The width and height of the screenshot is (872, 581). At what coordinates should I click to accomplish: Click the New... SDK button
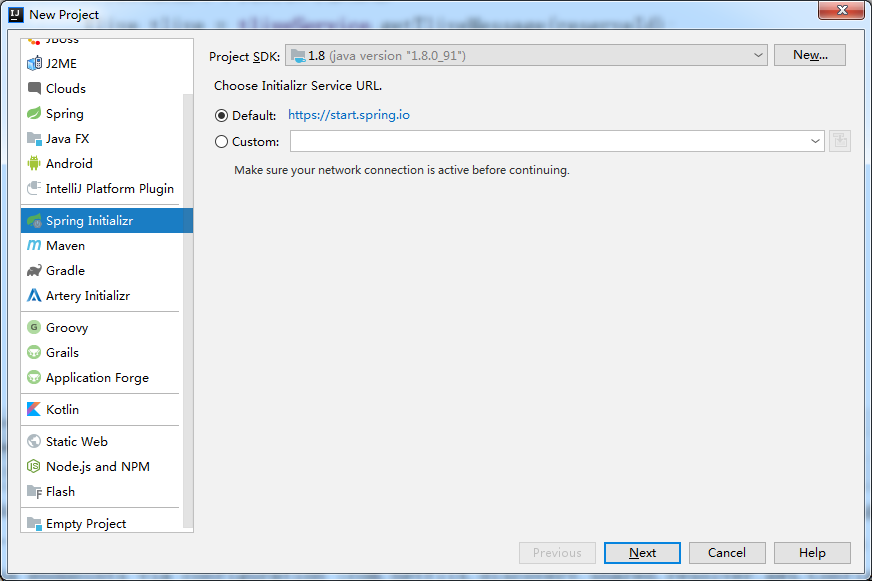pyautogui.click(x=810, y=55)
